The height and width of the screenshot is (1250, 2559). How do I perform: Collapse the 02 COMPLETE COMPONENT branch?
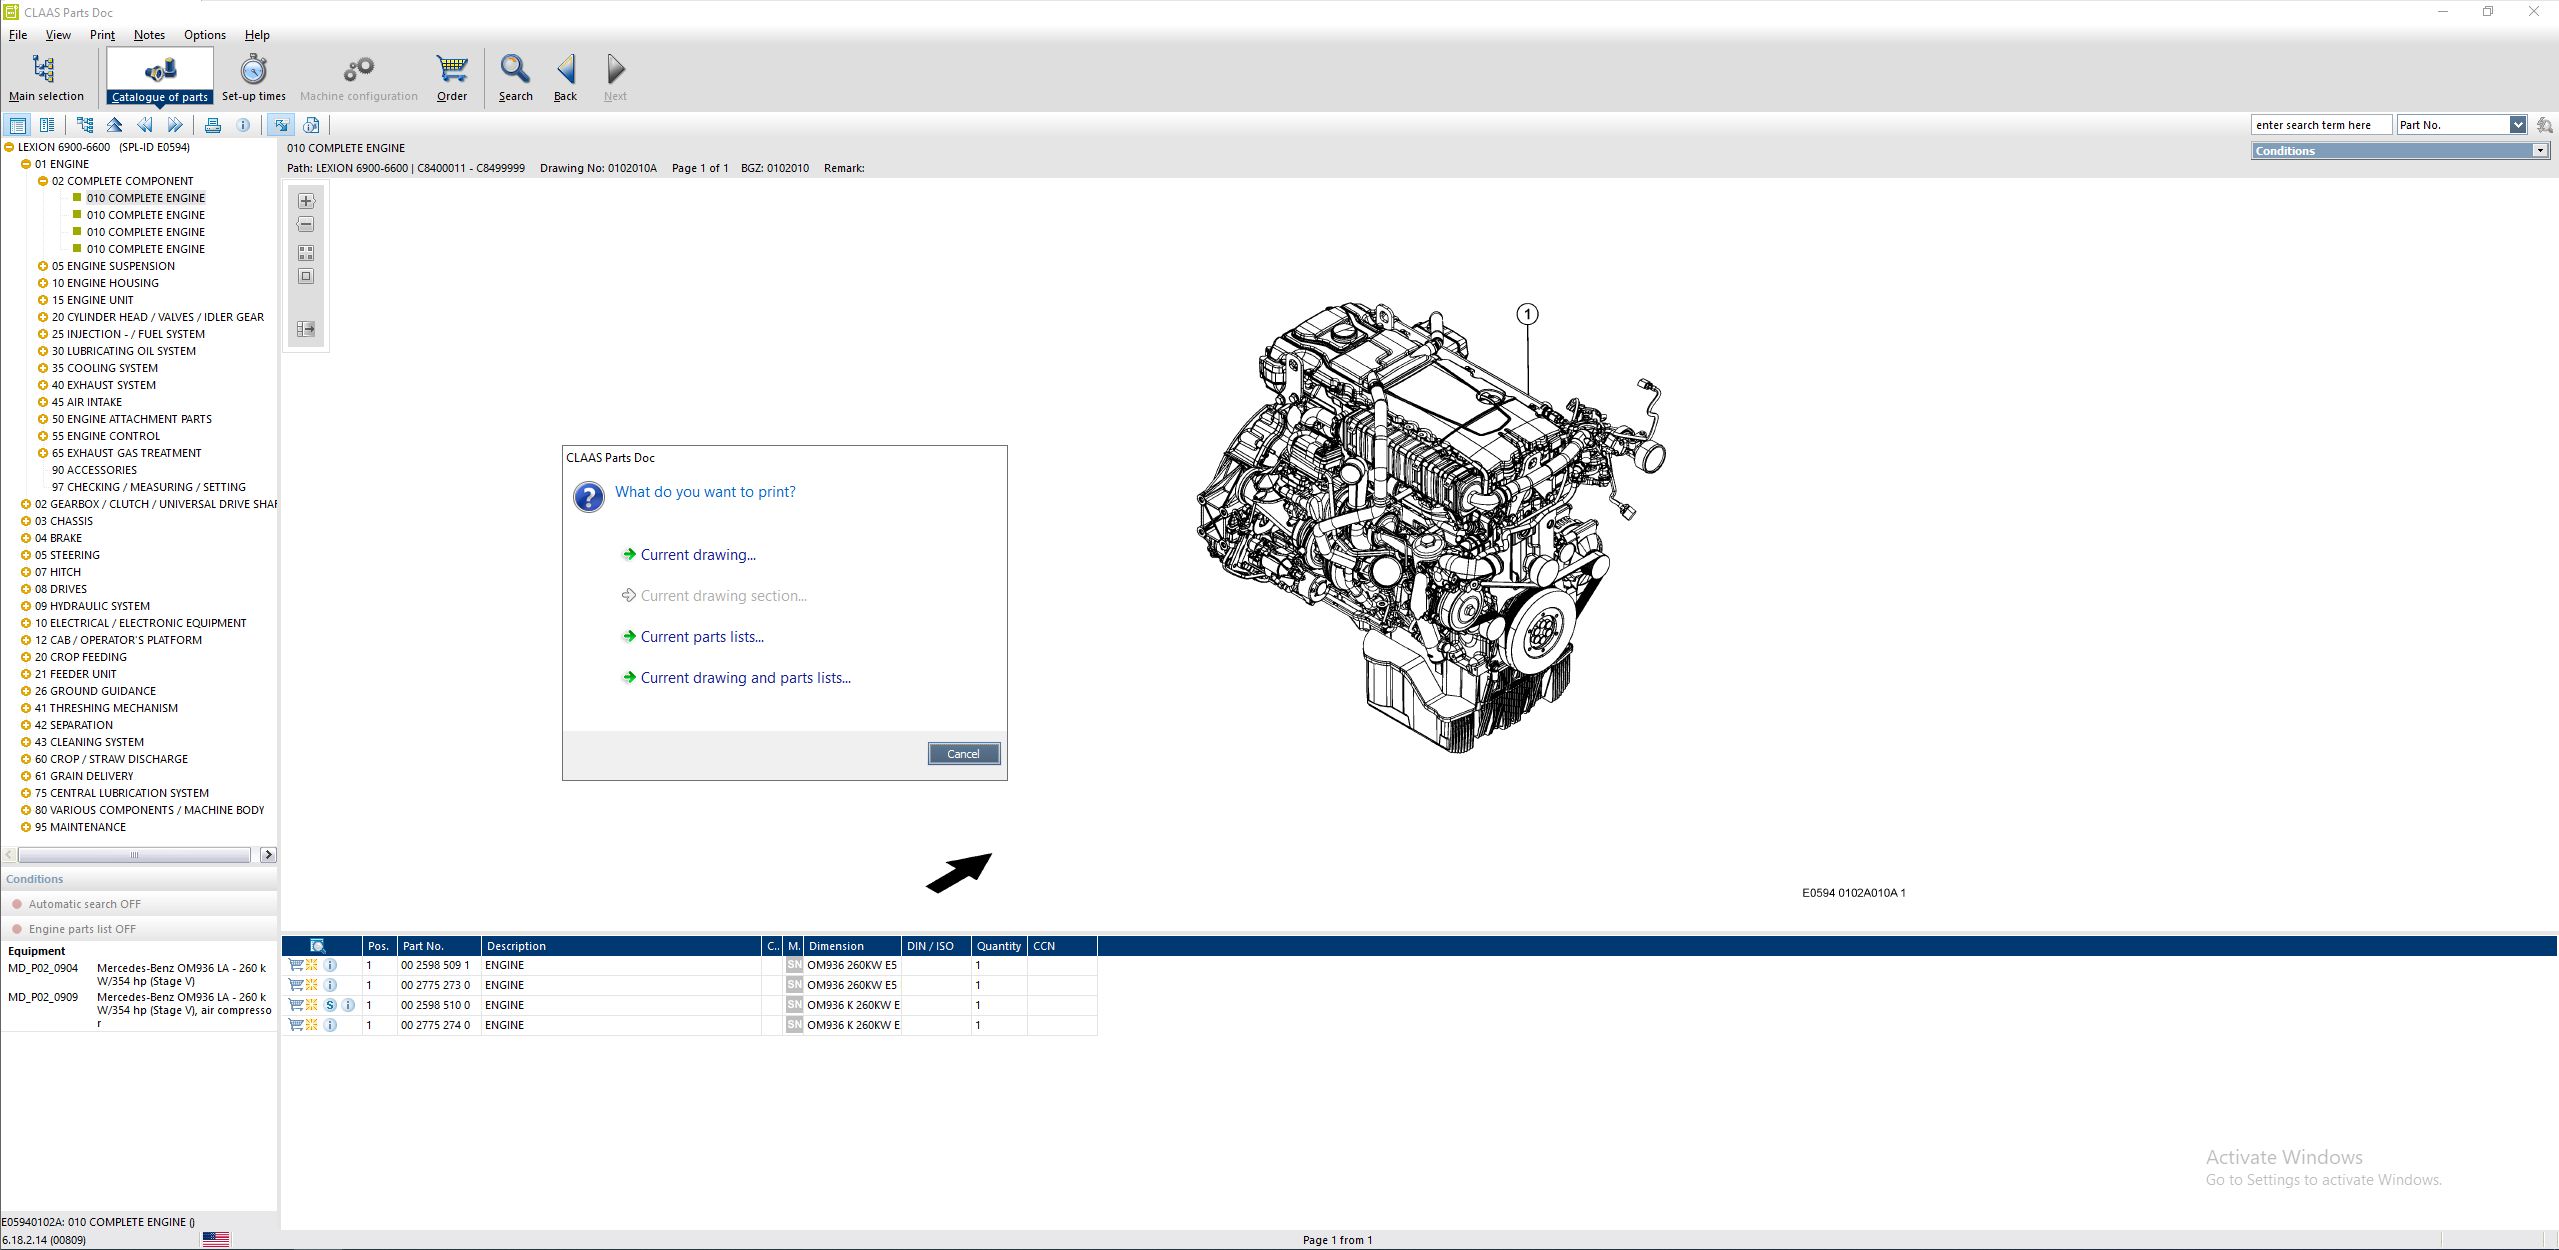point(42,180)
